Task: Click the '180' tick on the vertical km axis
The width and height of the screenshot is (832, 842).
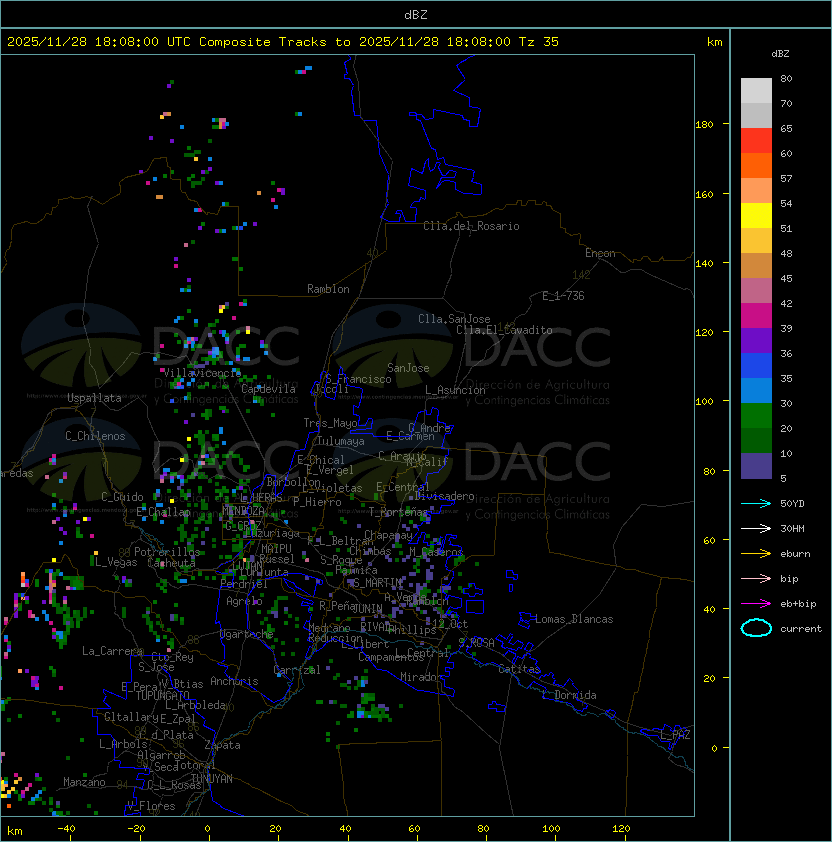Action: pos(704,125)
